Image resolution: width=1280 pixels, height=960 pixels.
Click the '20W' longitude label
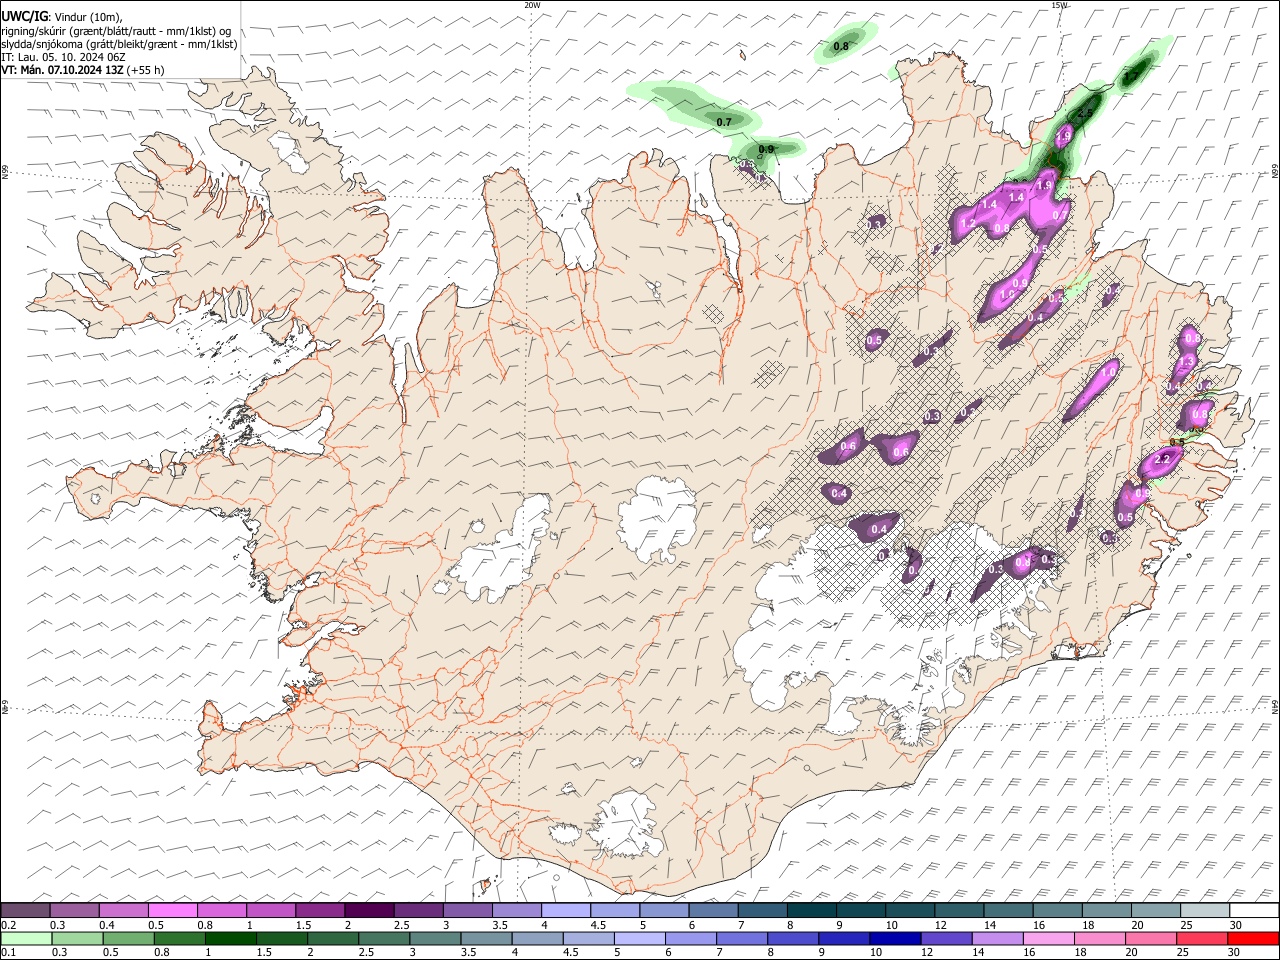click(x=532, y=5)
